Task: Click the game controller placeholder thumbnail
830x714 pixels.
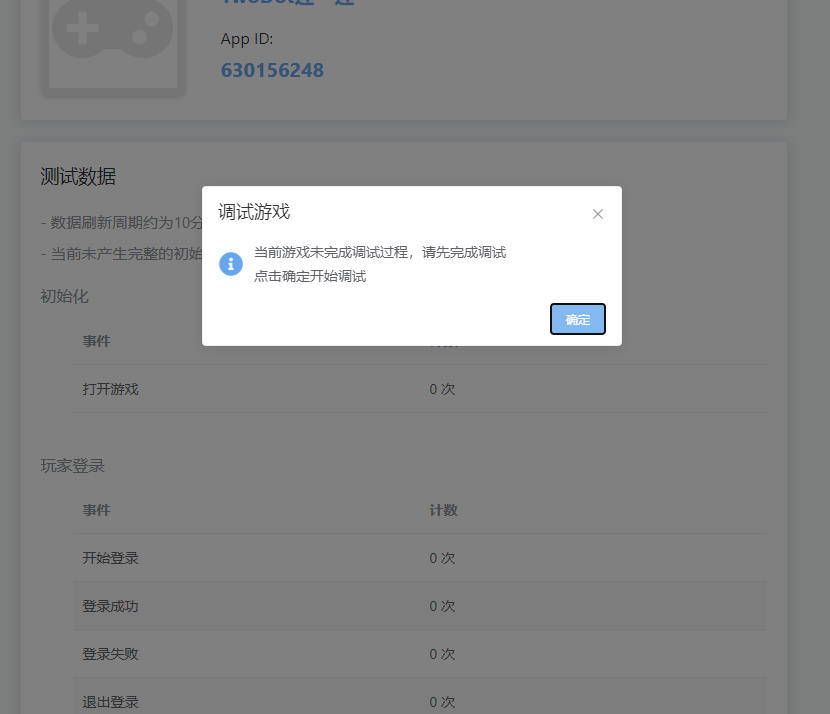Action: coord(113,43)
